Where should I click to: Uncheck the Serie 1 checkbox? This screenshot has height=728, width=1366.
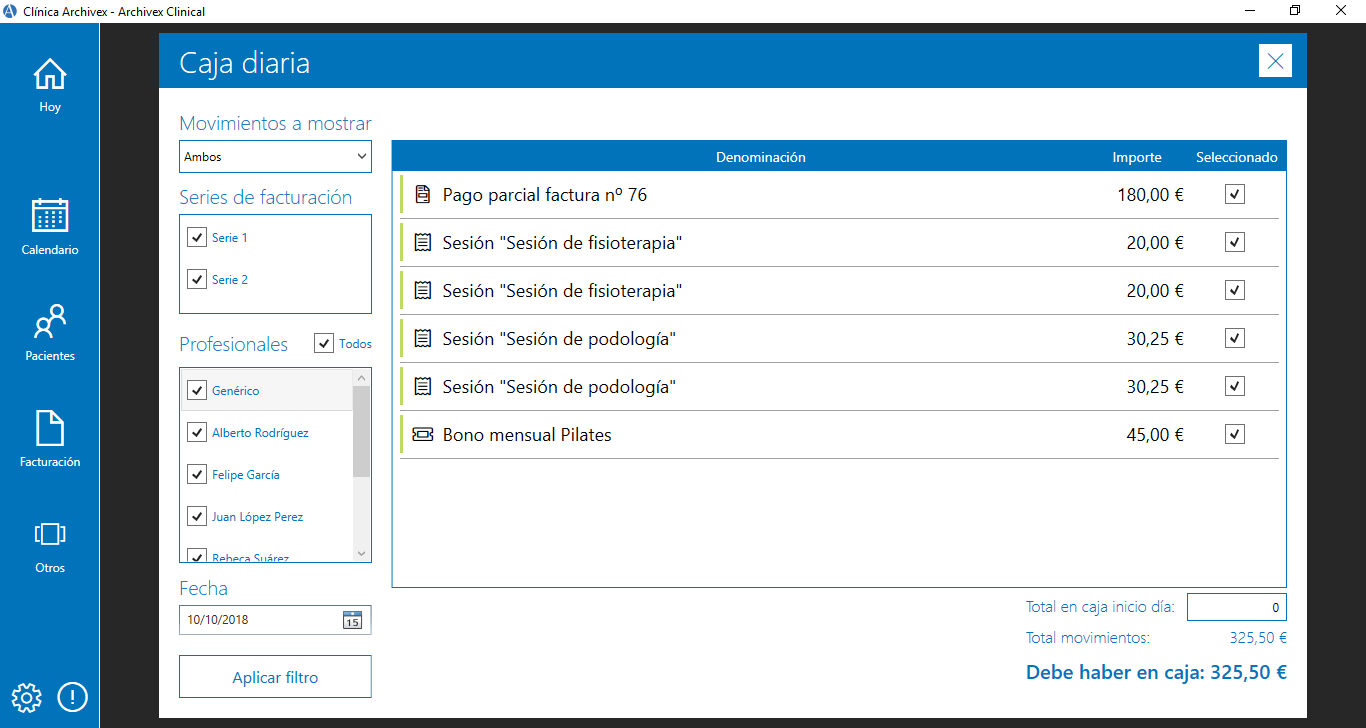pyautogui.click(x=196, y=238)
